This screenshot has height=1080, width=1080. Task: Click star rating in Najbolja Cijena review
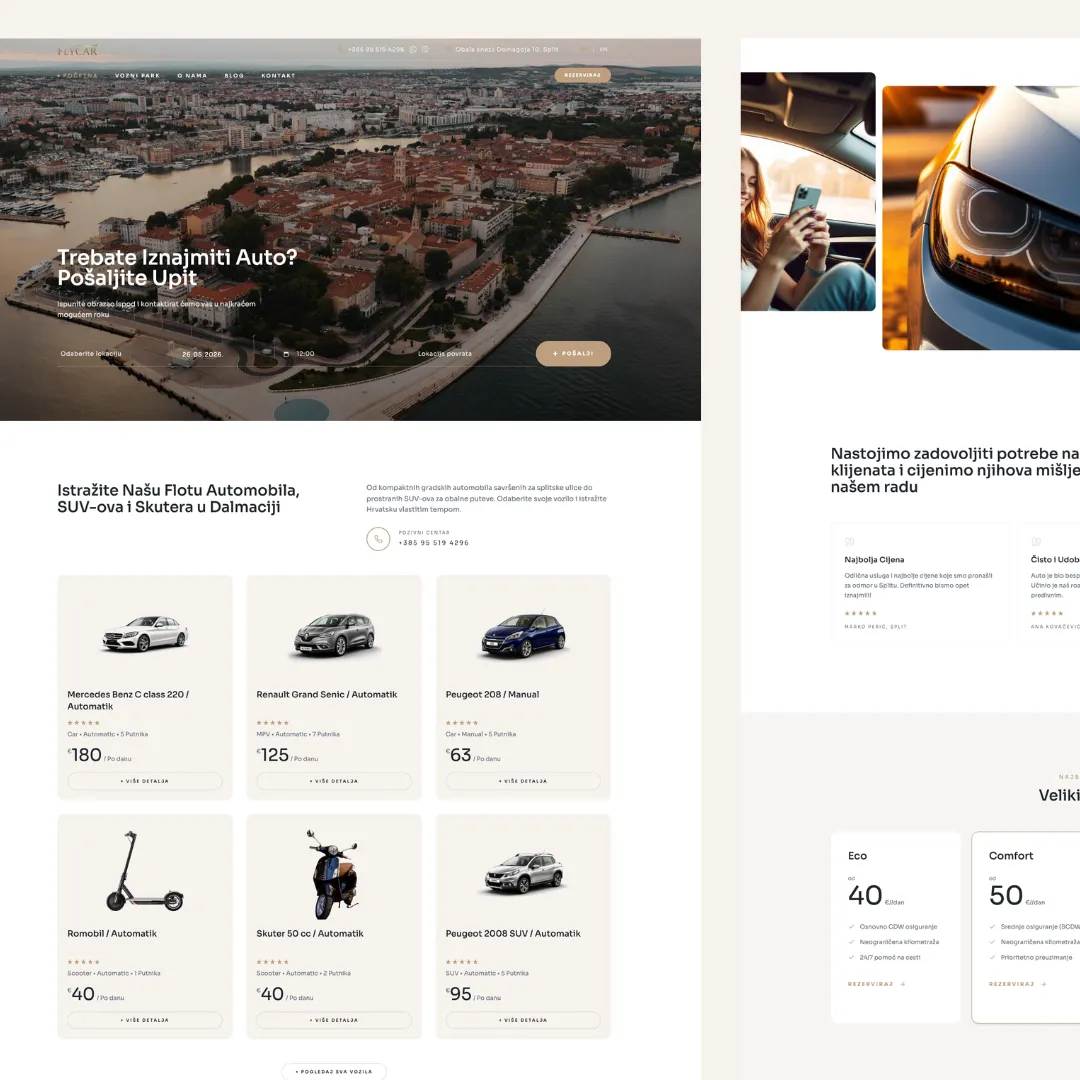tap(860, 613)
